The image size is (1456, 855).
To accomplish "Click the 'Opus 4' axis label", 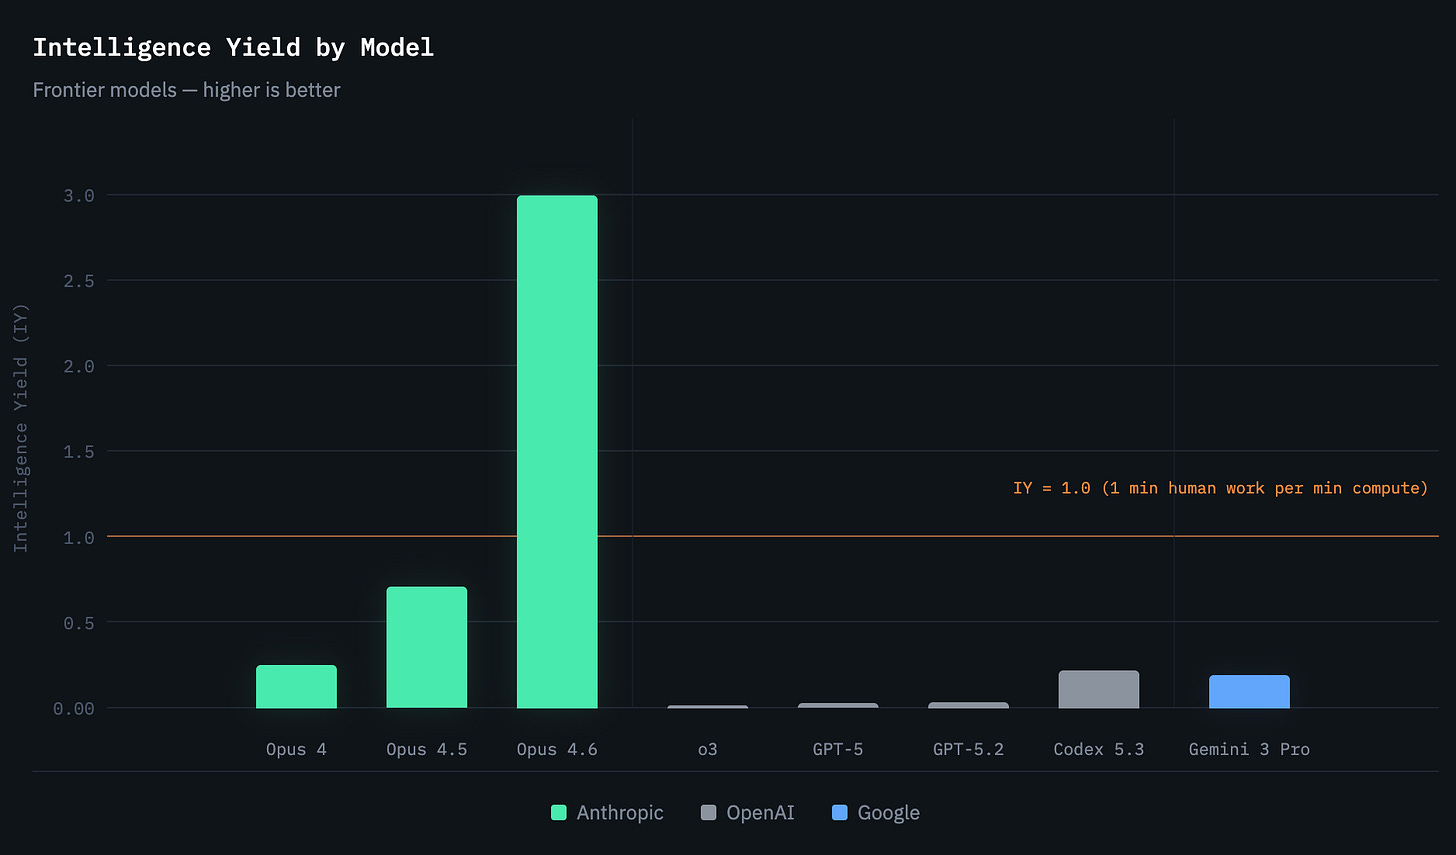I will 296,749.
